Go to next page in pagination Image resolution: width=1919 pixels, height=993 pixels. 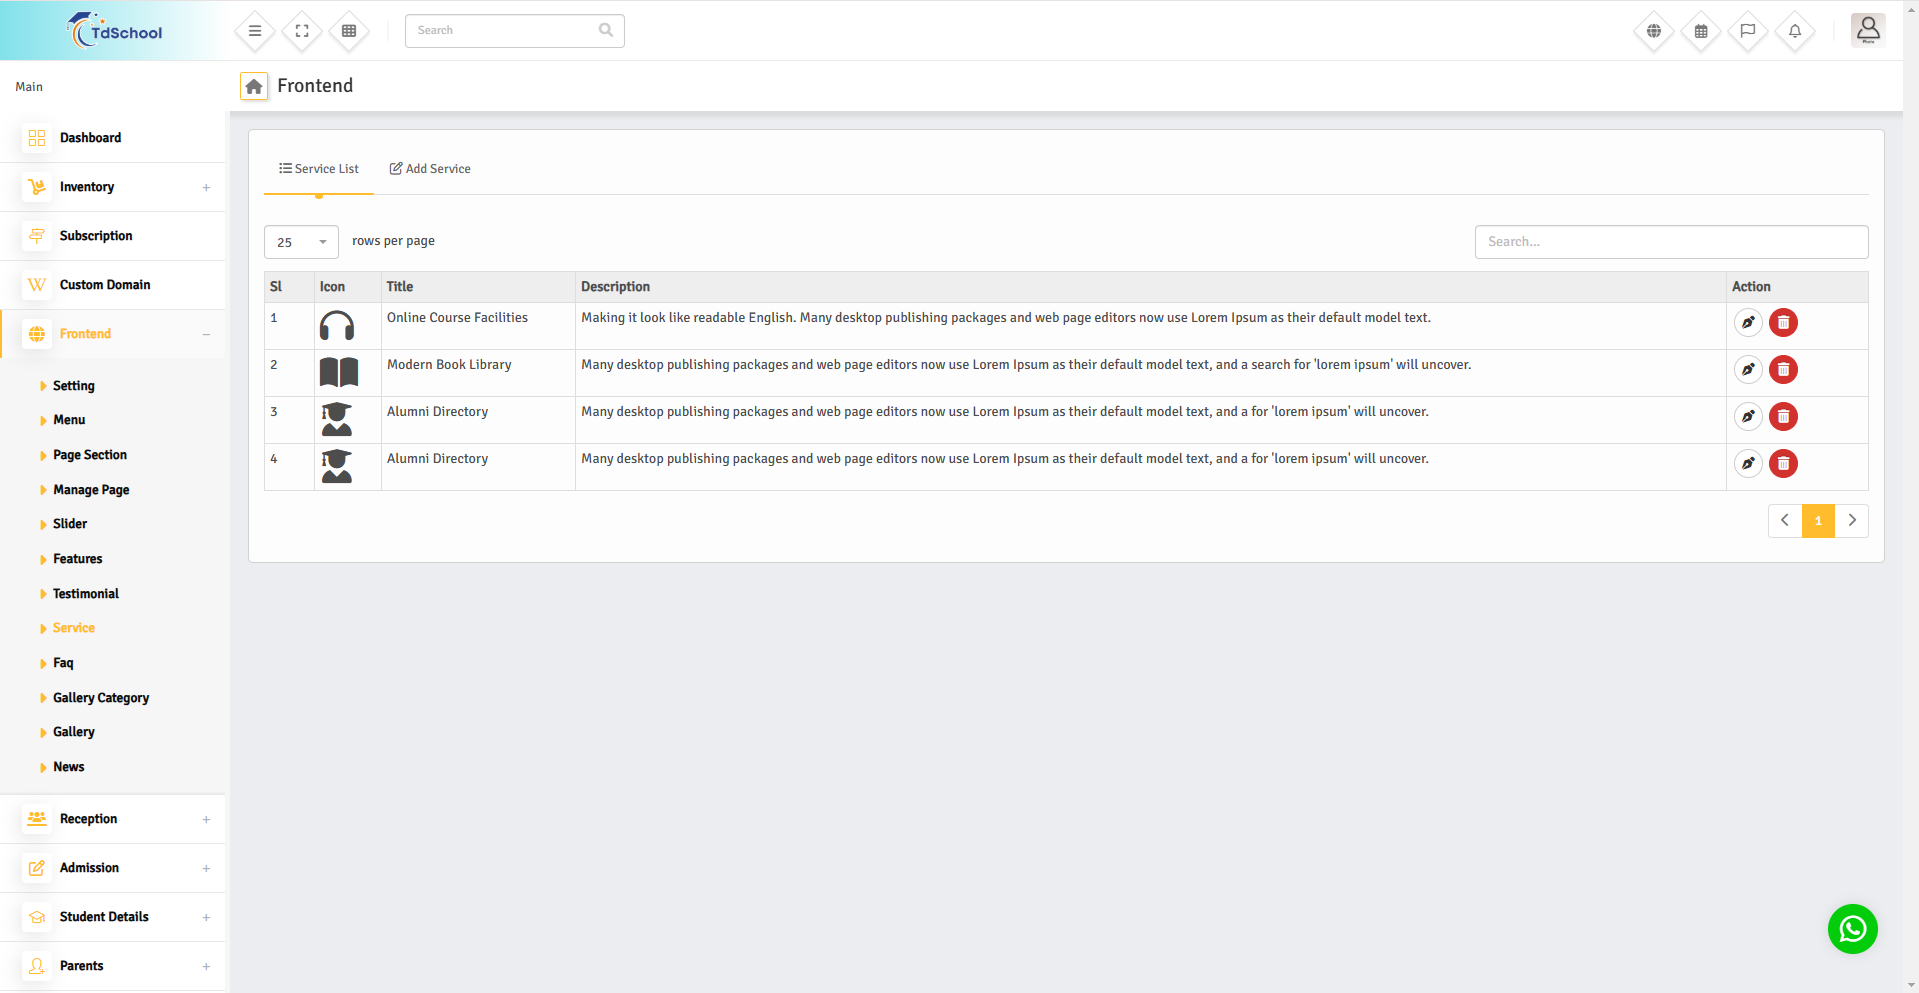pos(1852,521)
